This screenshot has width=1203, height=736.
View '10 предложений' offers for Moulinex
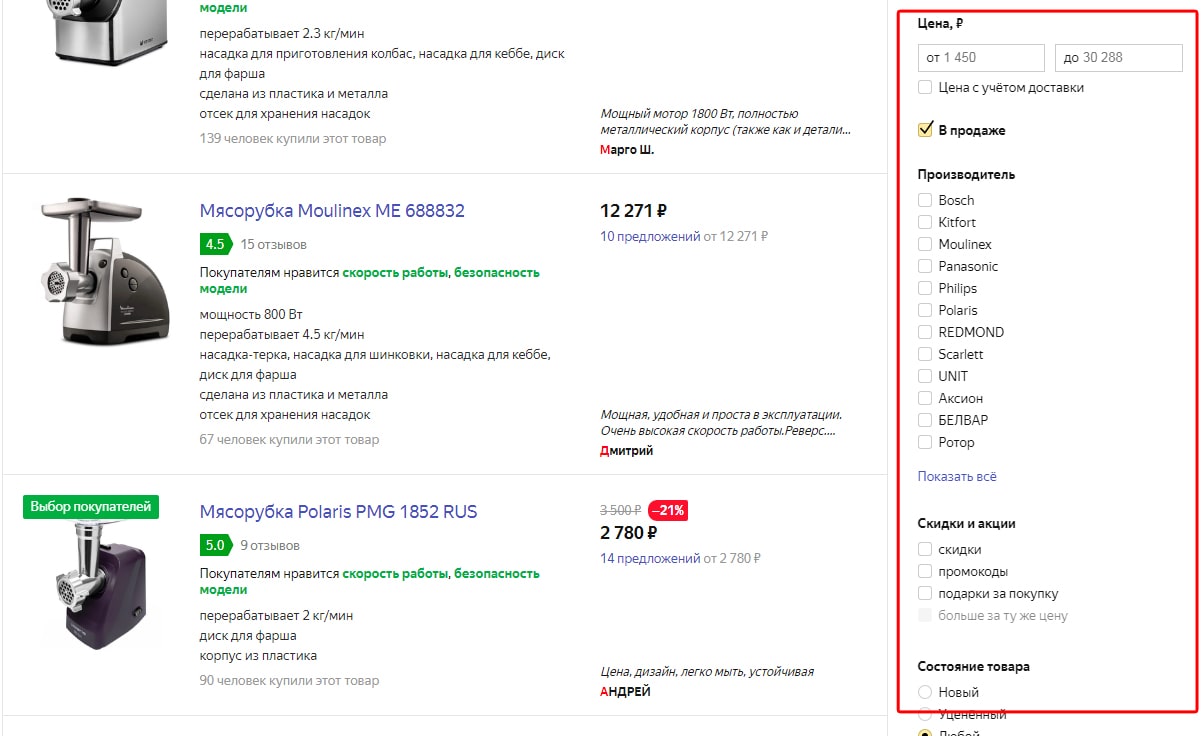click(650, 237)
